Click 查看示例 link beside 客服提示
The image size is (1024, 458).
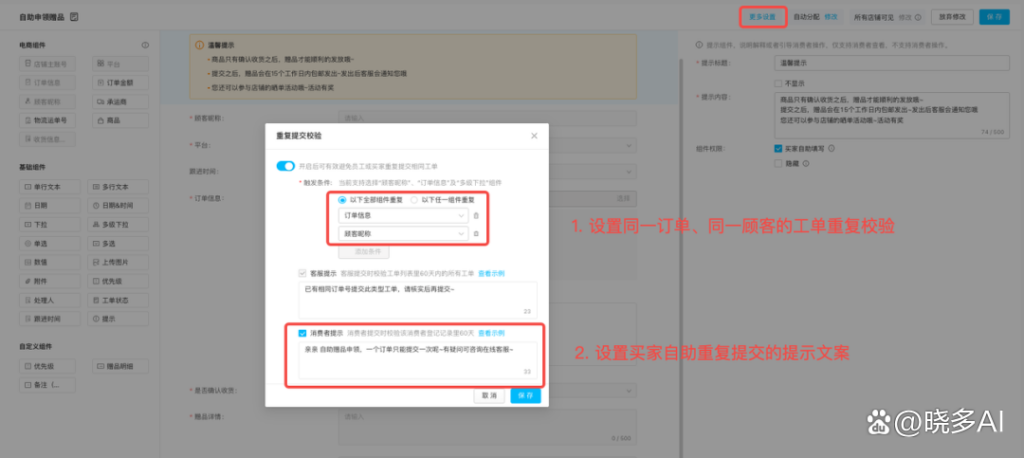[491, 273]
